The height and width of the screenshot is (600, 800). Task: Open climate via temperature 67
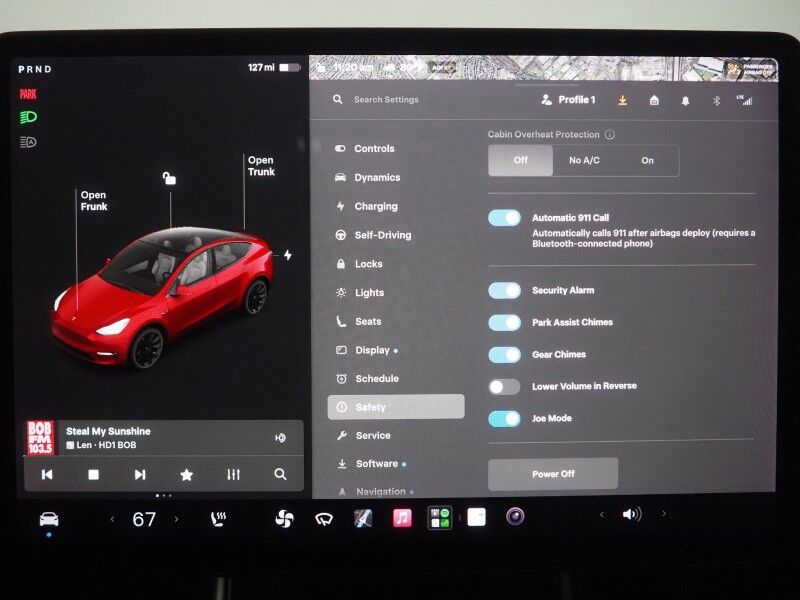[144, 519]
